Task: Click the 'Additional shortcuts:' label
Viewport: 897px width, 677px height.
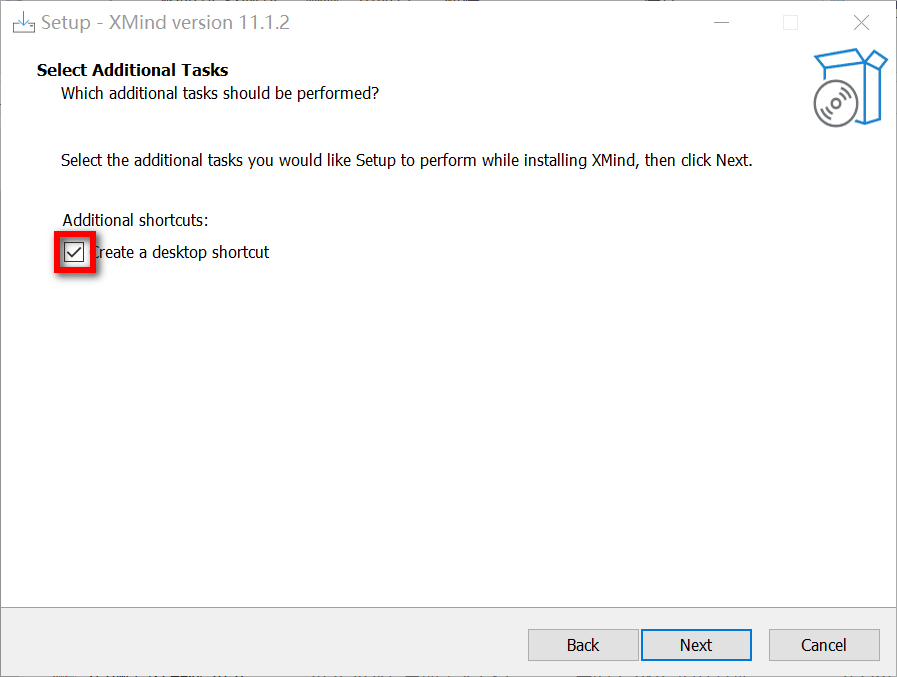Action: pyautogui.click(x=136, y=220)
